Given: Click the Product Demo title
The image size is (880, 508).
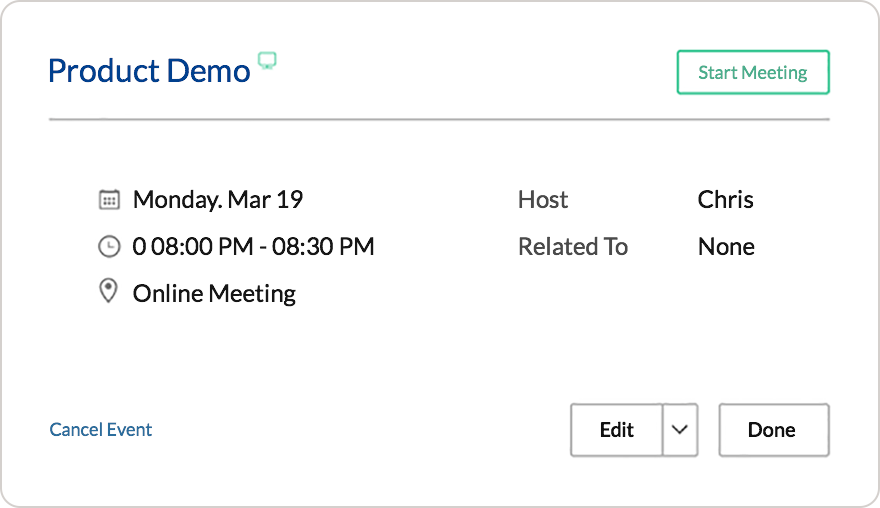Looking at the screenshot, I should (x=149, y=72).
